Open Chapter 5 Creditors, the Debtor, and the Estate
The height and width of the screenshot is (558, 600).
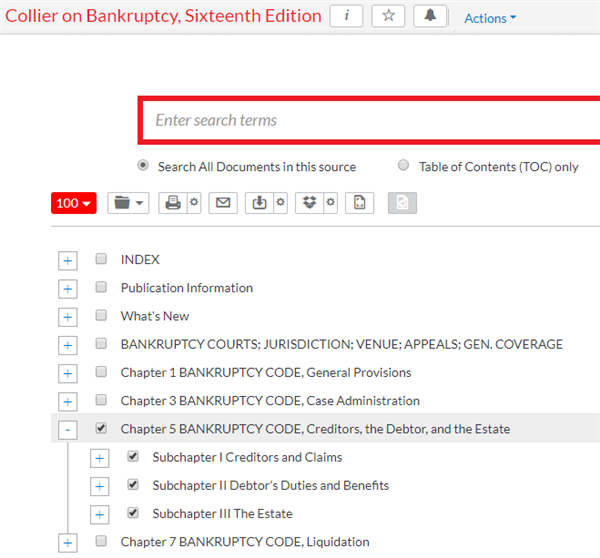click(x=315, y=429)
